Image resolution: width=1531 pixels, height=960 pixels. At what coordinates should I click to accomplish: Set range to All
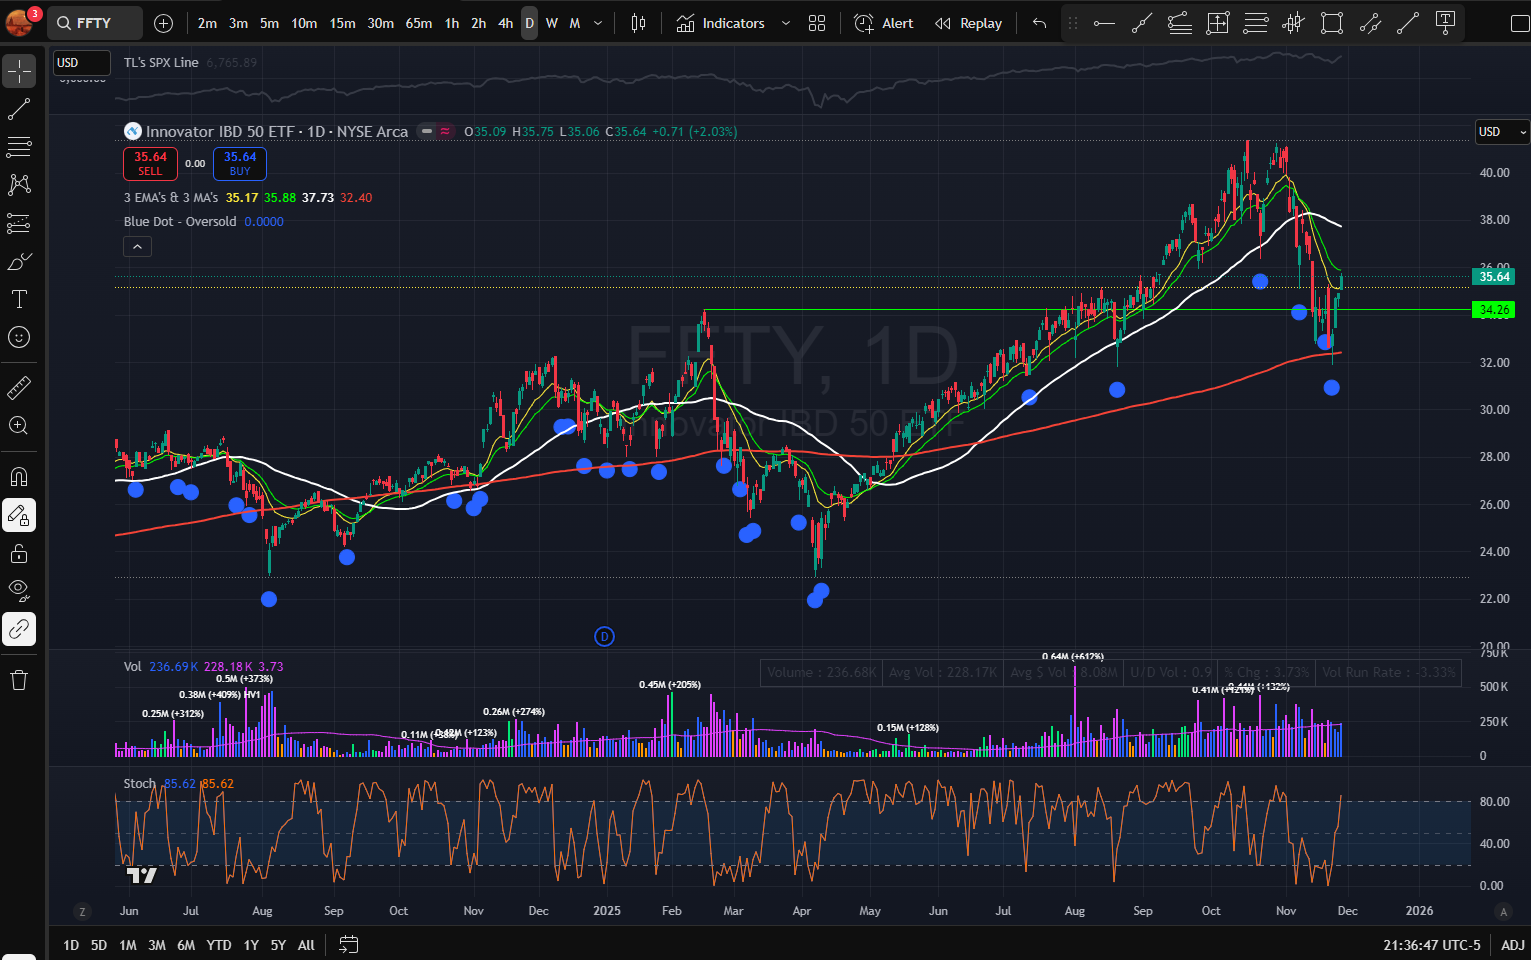click(x=306, y=944)
